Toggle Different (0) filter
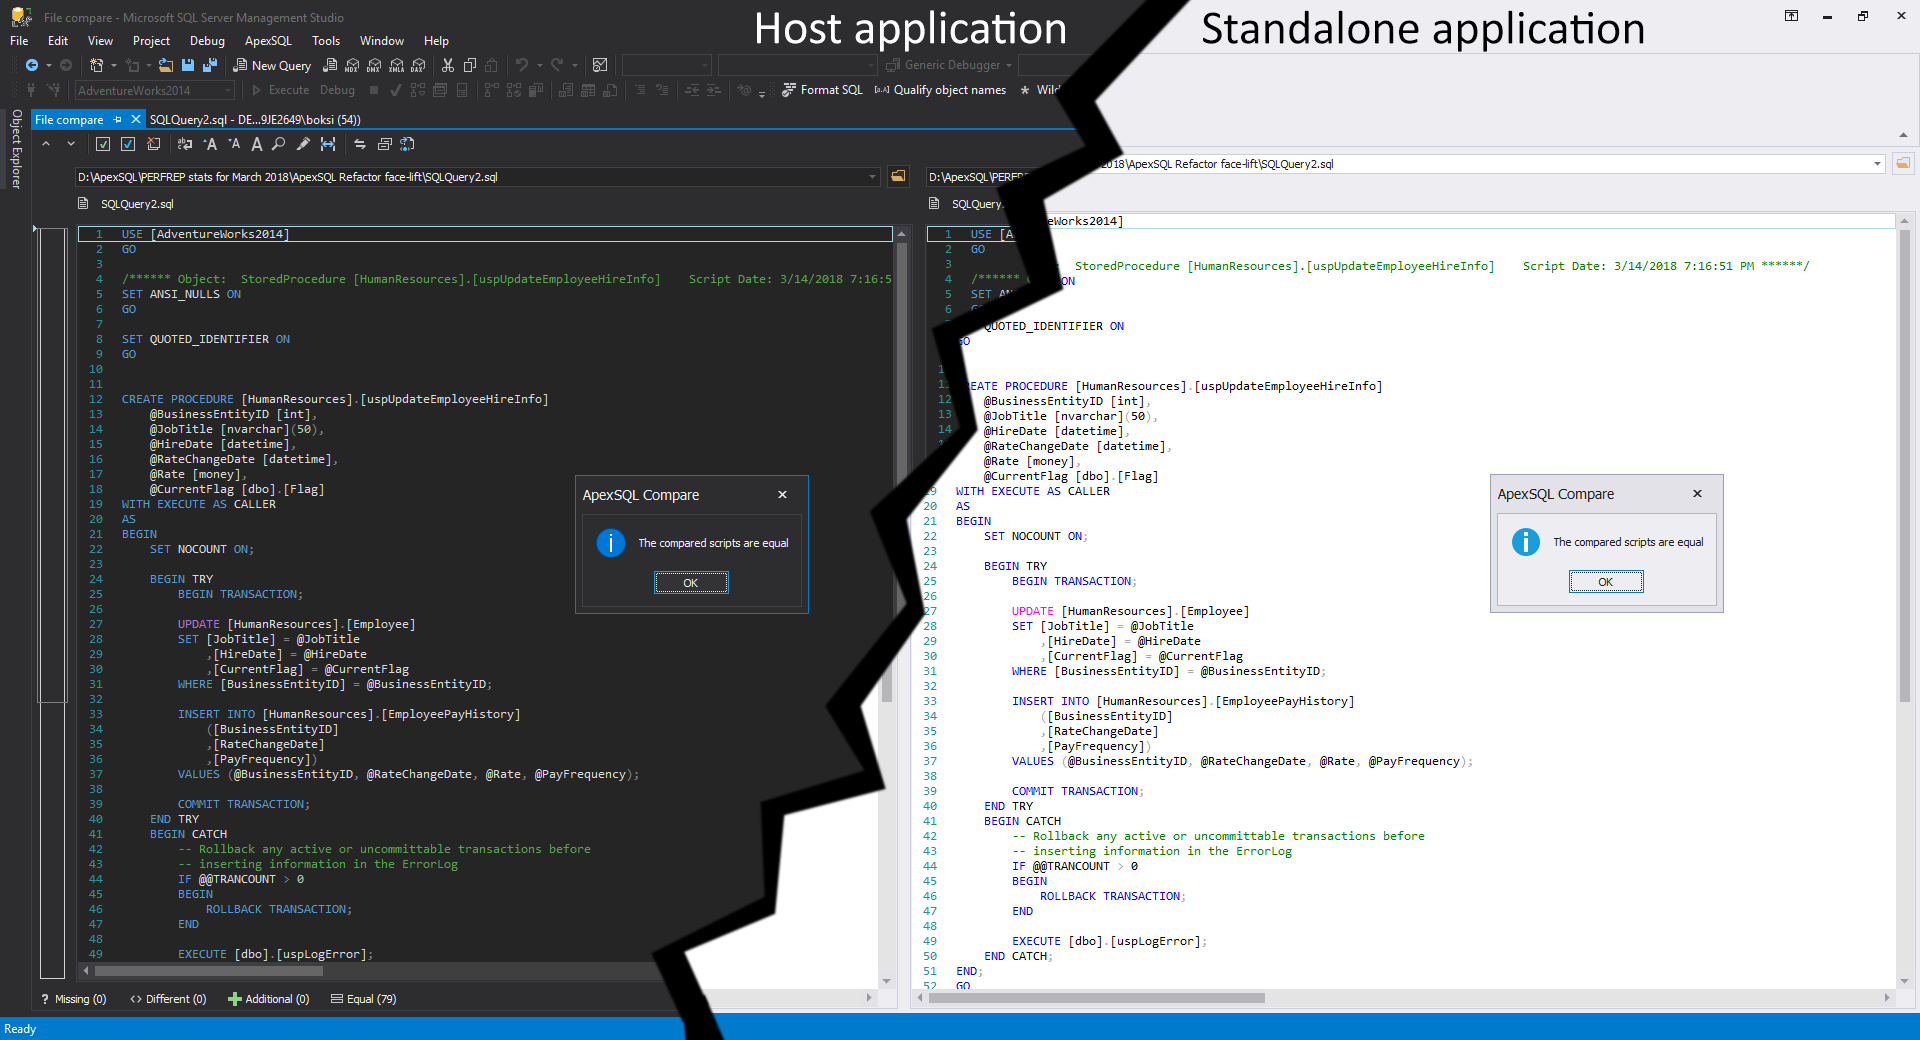1920x1040 pixels. click(168, 999)
